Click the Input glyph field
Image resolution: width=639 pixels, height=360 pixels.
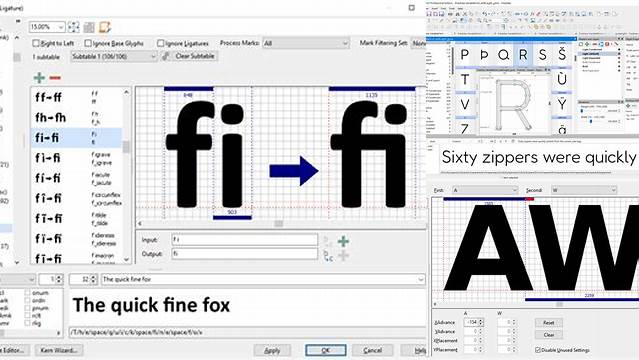[x=245, y=240]
